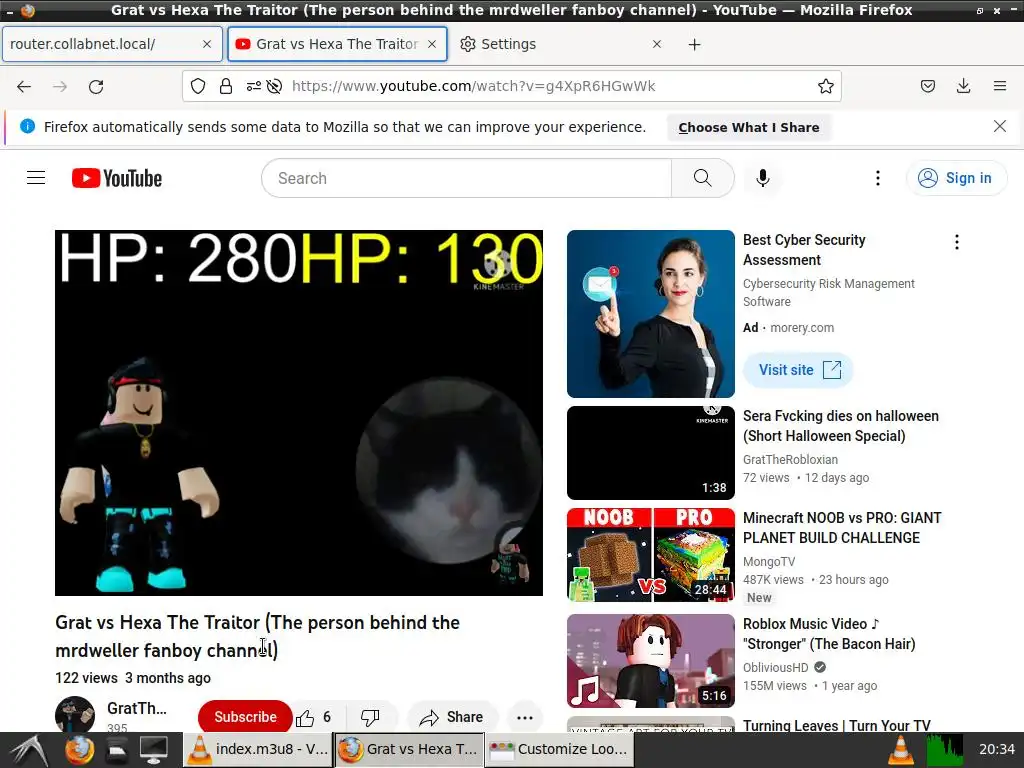Reload the current YouTube page
1024x768 pixels.
(x=96, y=86)
